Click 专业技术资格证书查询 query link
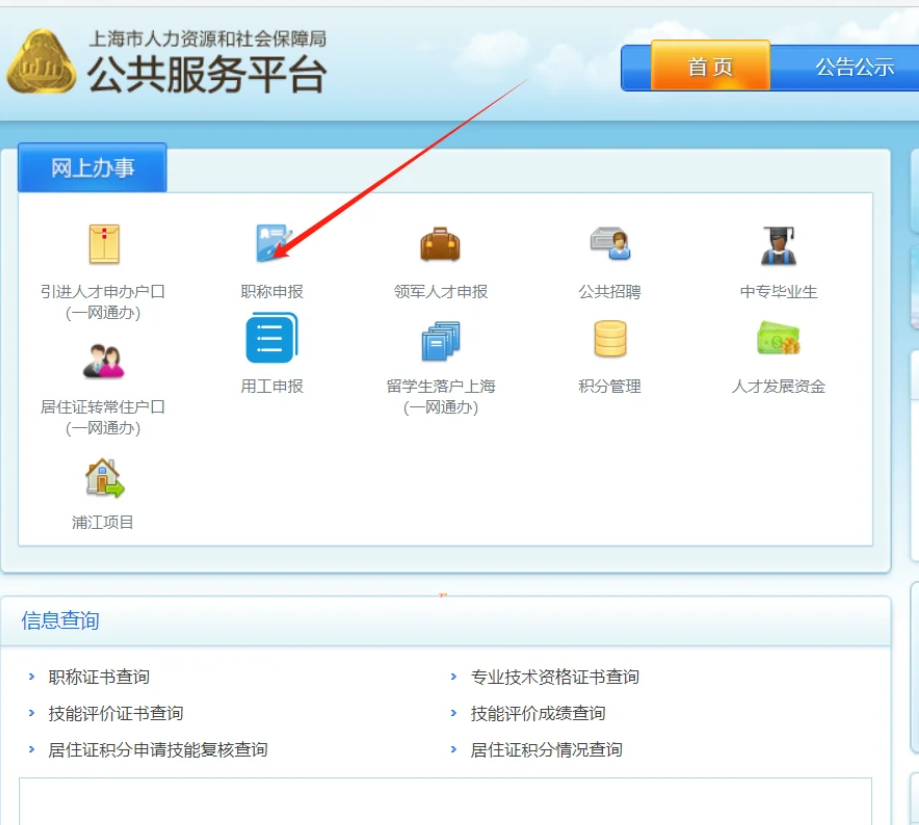Image resolution: width=919 pixels, height=825 pixels. 556,676
